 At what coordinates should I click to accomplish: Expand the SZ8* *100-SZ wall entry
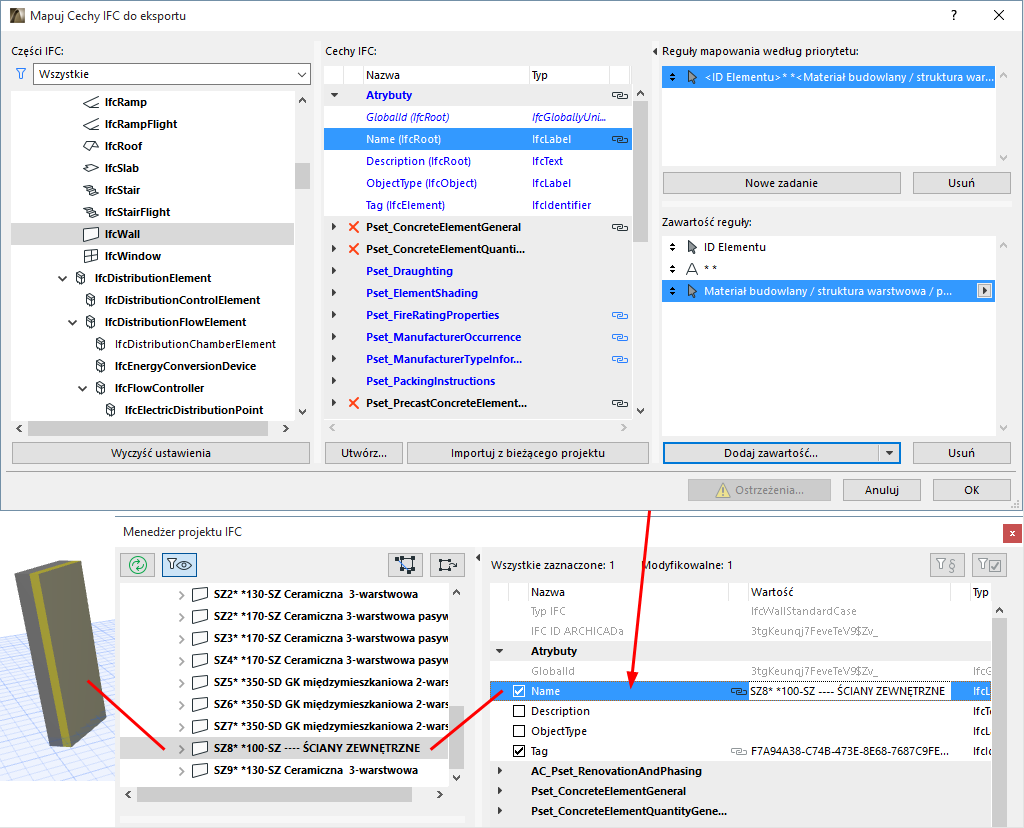click(181, 748)
